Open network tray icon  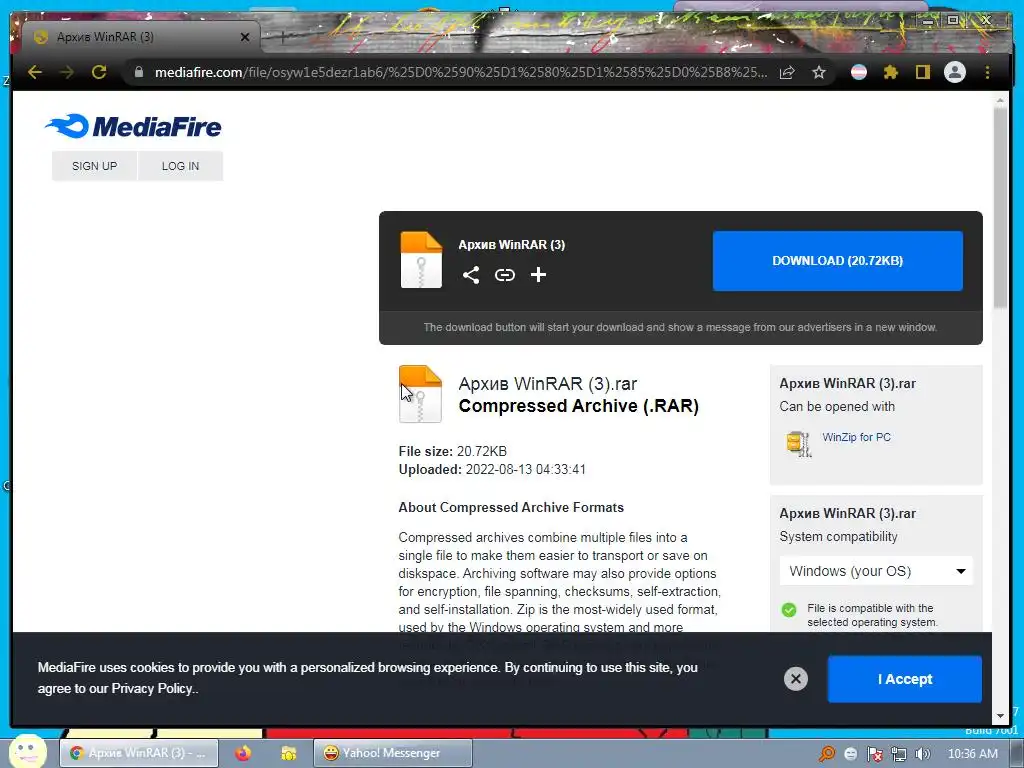point(899,754)
